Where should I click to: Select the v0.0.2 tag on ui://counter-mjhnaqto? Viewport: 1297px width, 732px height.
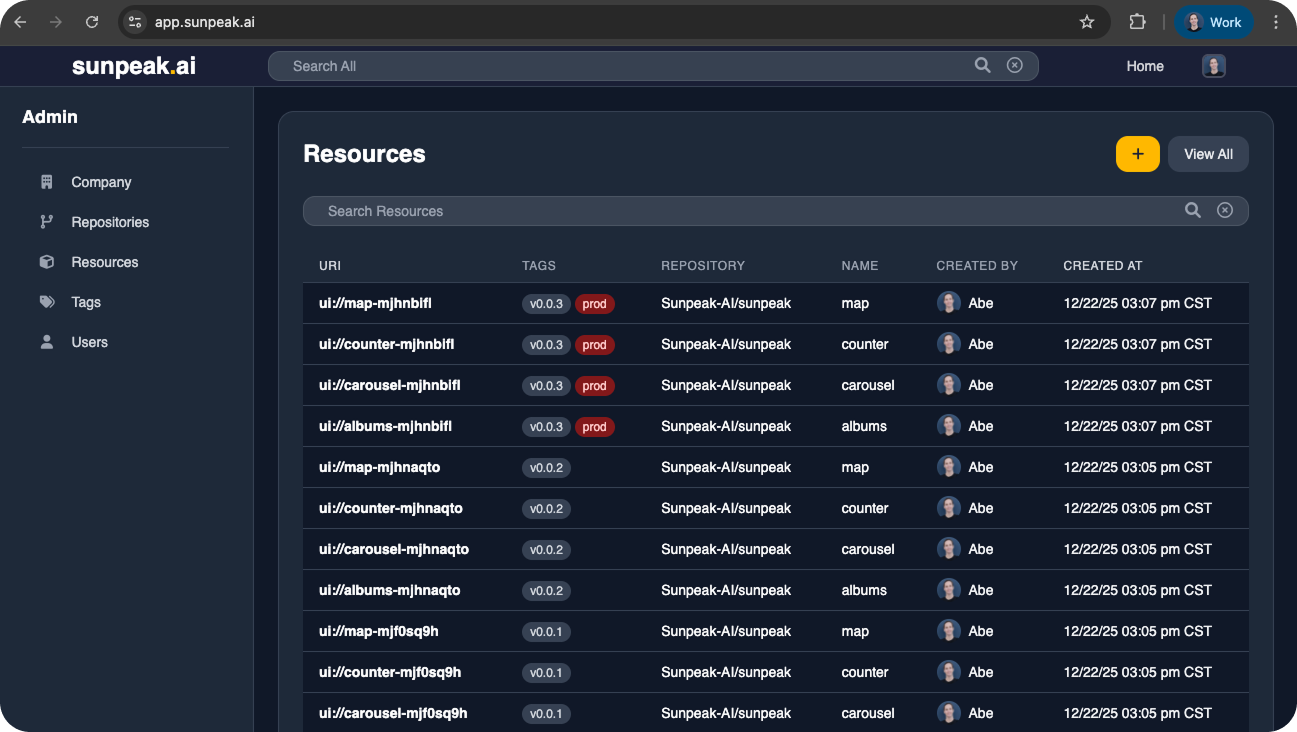point(546,508)
